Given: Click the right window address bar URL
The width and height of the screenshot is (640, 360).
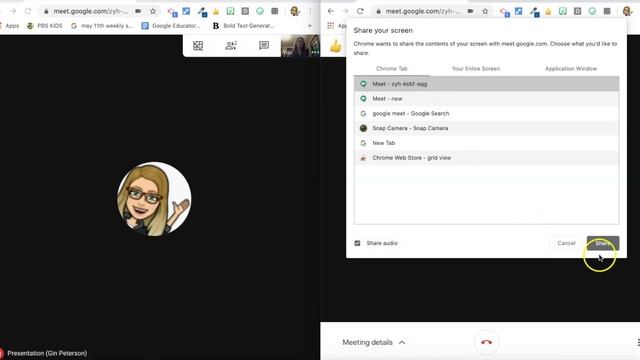Looking at the screenshot, I should click(x=422, y=11).
